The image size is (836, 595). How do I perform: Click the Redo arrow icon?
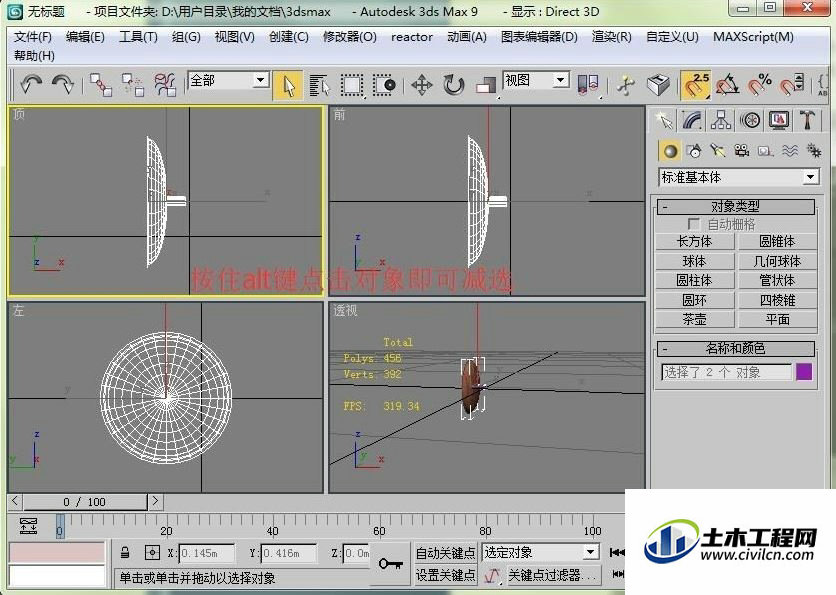[x=63, y=84]
